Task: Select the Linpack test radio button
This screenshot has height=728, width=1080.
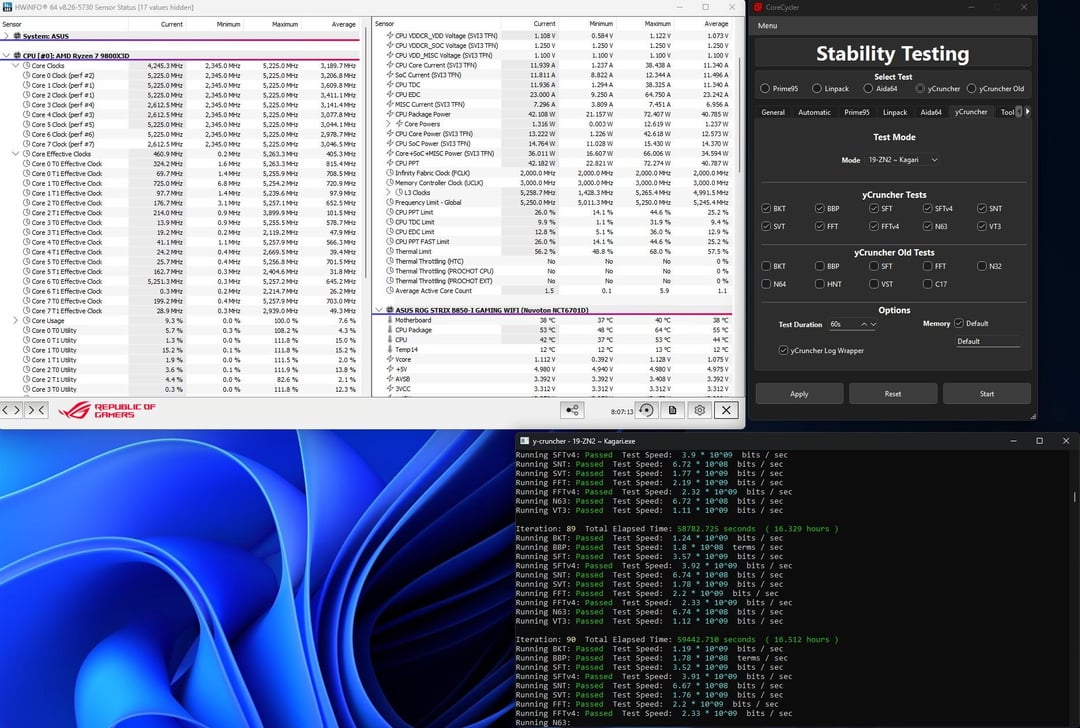Action: click(x=816, y=88)
